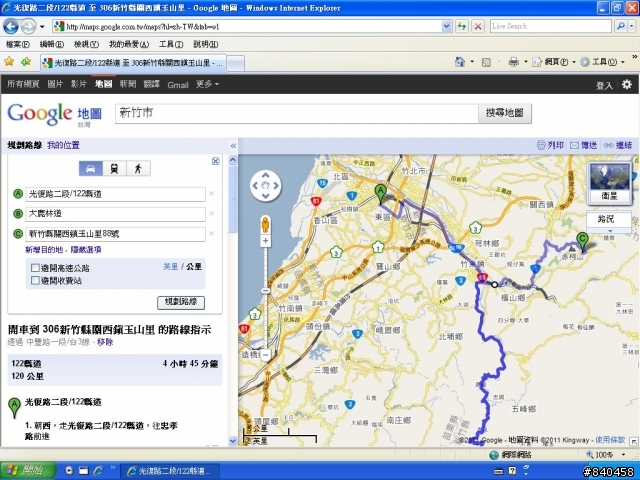The height and width of the screenshot is (480, 640).
Task: Open the 檔案 menu
Action: coord(18,44)
